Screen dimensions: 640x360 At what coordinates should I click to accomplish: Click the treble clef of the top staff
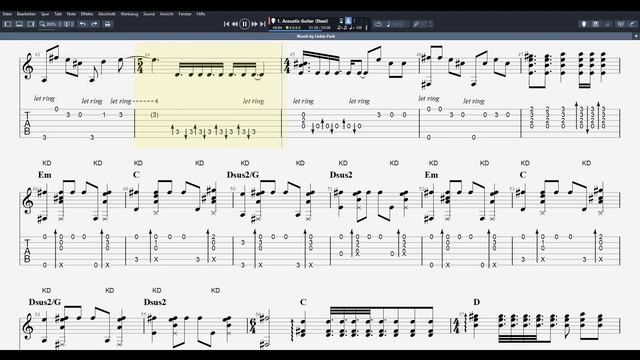pyautogui.click(x=28, y=66)
